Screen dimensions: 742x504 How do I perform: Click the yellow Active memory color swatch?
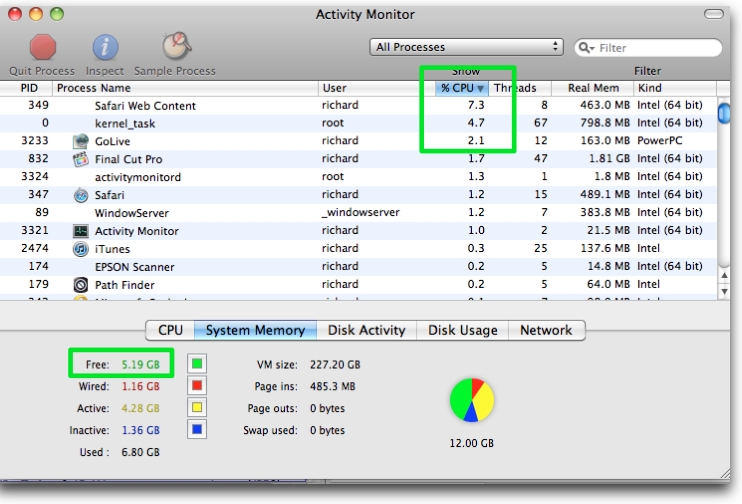click(x=197, y=407)
